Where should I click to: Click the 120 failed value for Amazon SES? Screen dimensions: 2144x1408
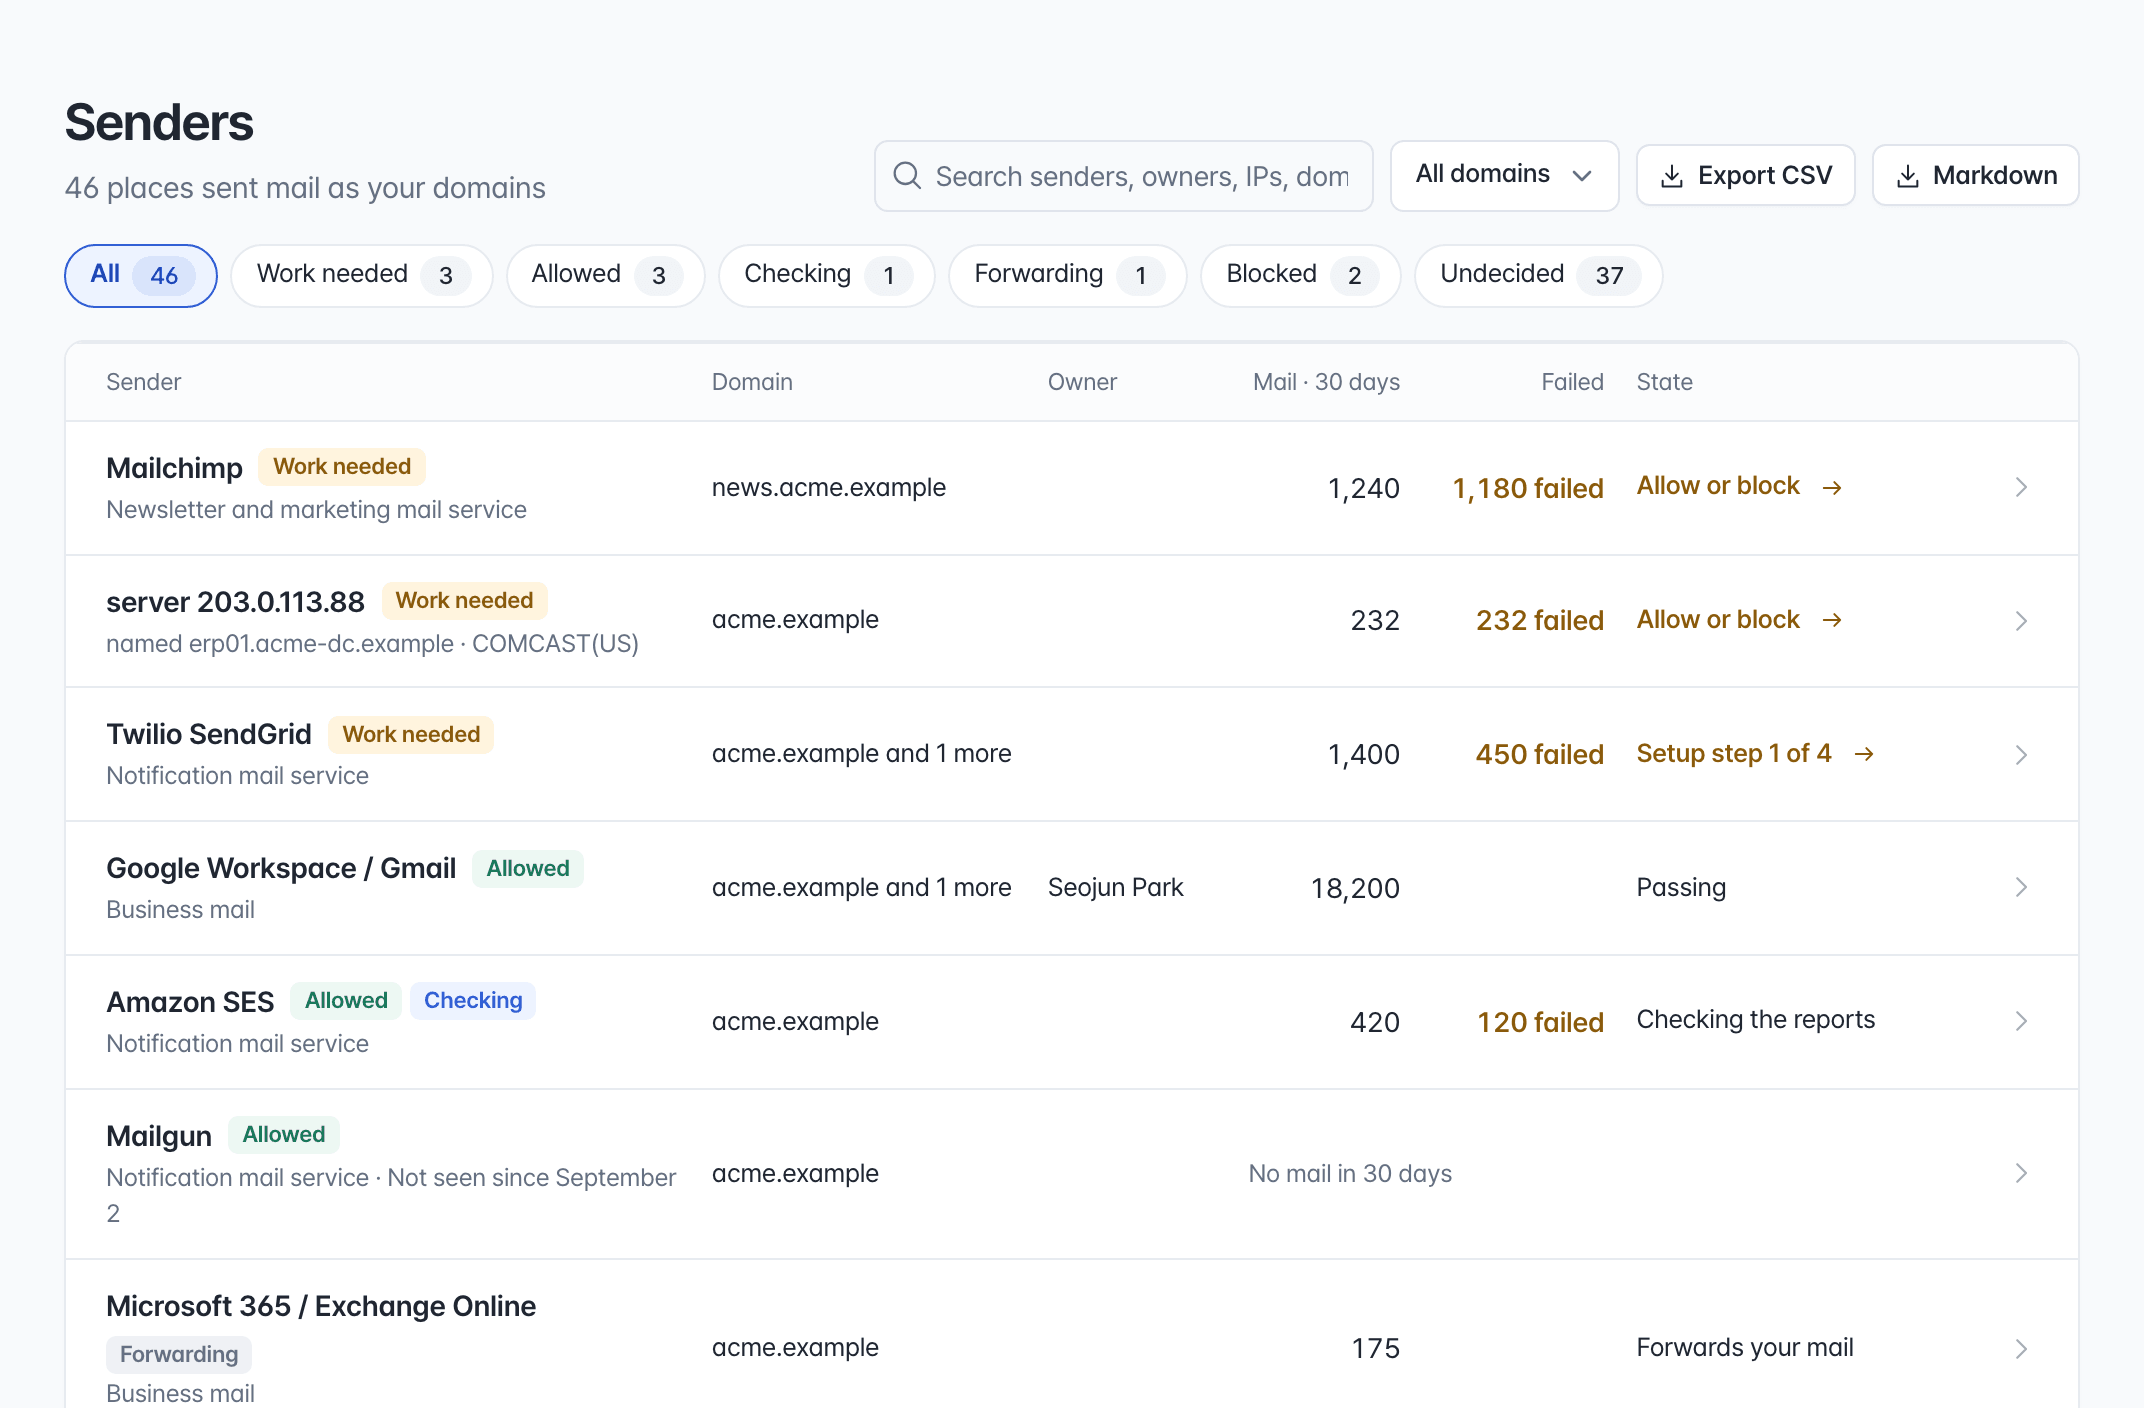tap(1540, 1022)
